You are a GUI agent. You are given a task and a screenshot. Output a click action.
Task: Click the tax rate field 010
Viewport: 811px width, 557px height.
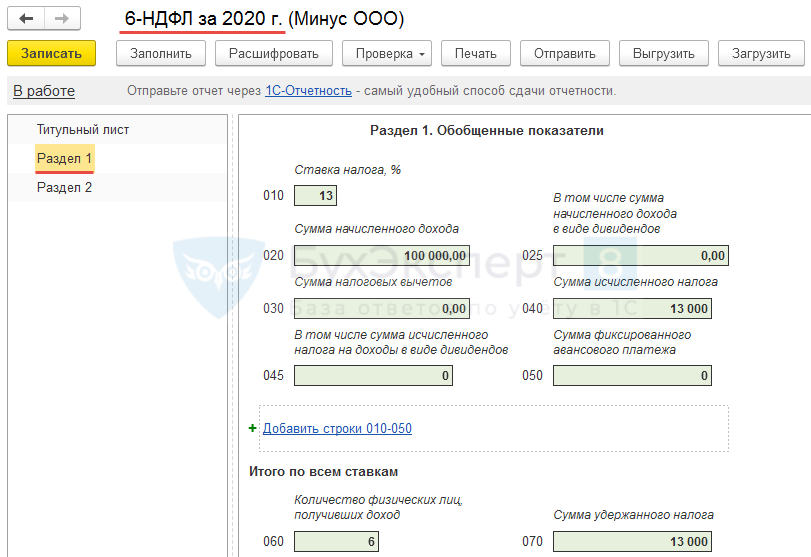pos(316,195)
